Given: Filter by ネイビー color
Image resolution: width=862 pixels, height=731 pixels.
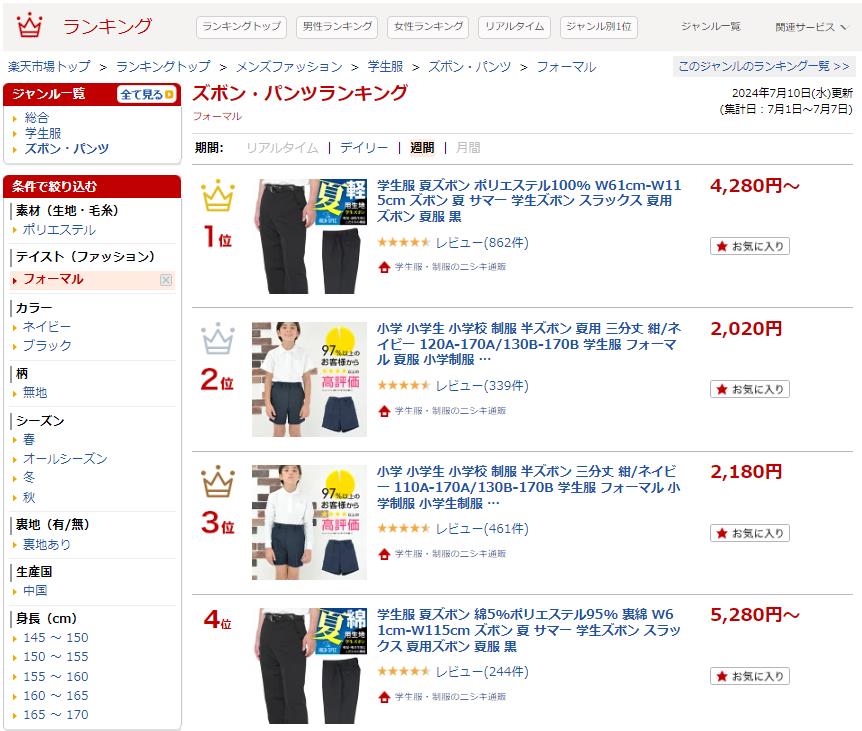Looking at the screenshot, I should pyautogui.click(x=47, y=326).
